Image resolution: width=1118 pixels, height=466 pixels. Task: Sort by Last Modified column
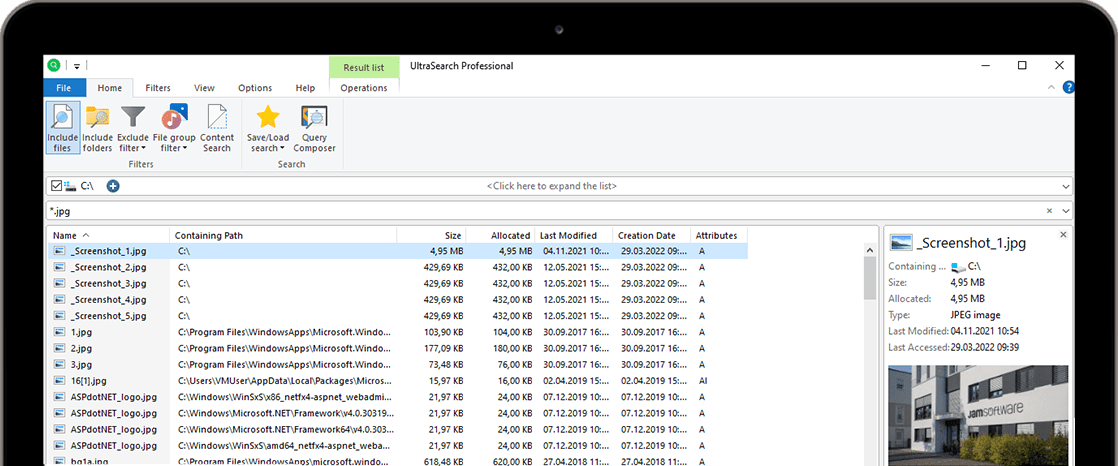point(574,235)
